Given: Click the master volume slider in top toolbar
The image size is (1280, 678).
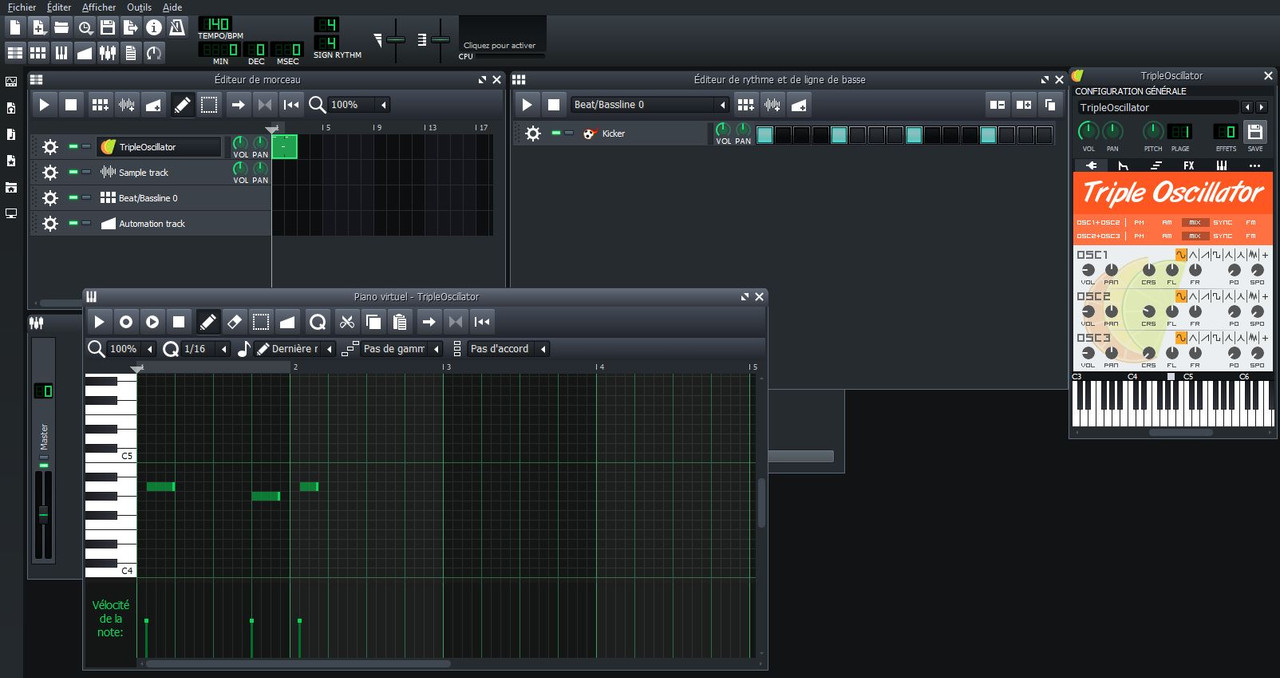Looking at the screenshot, I should (x=396, y=39).
